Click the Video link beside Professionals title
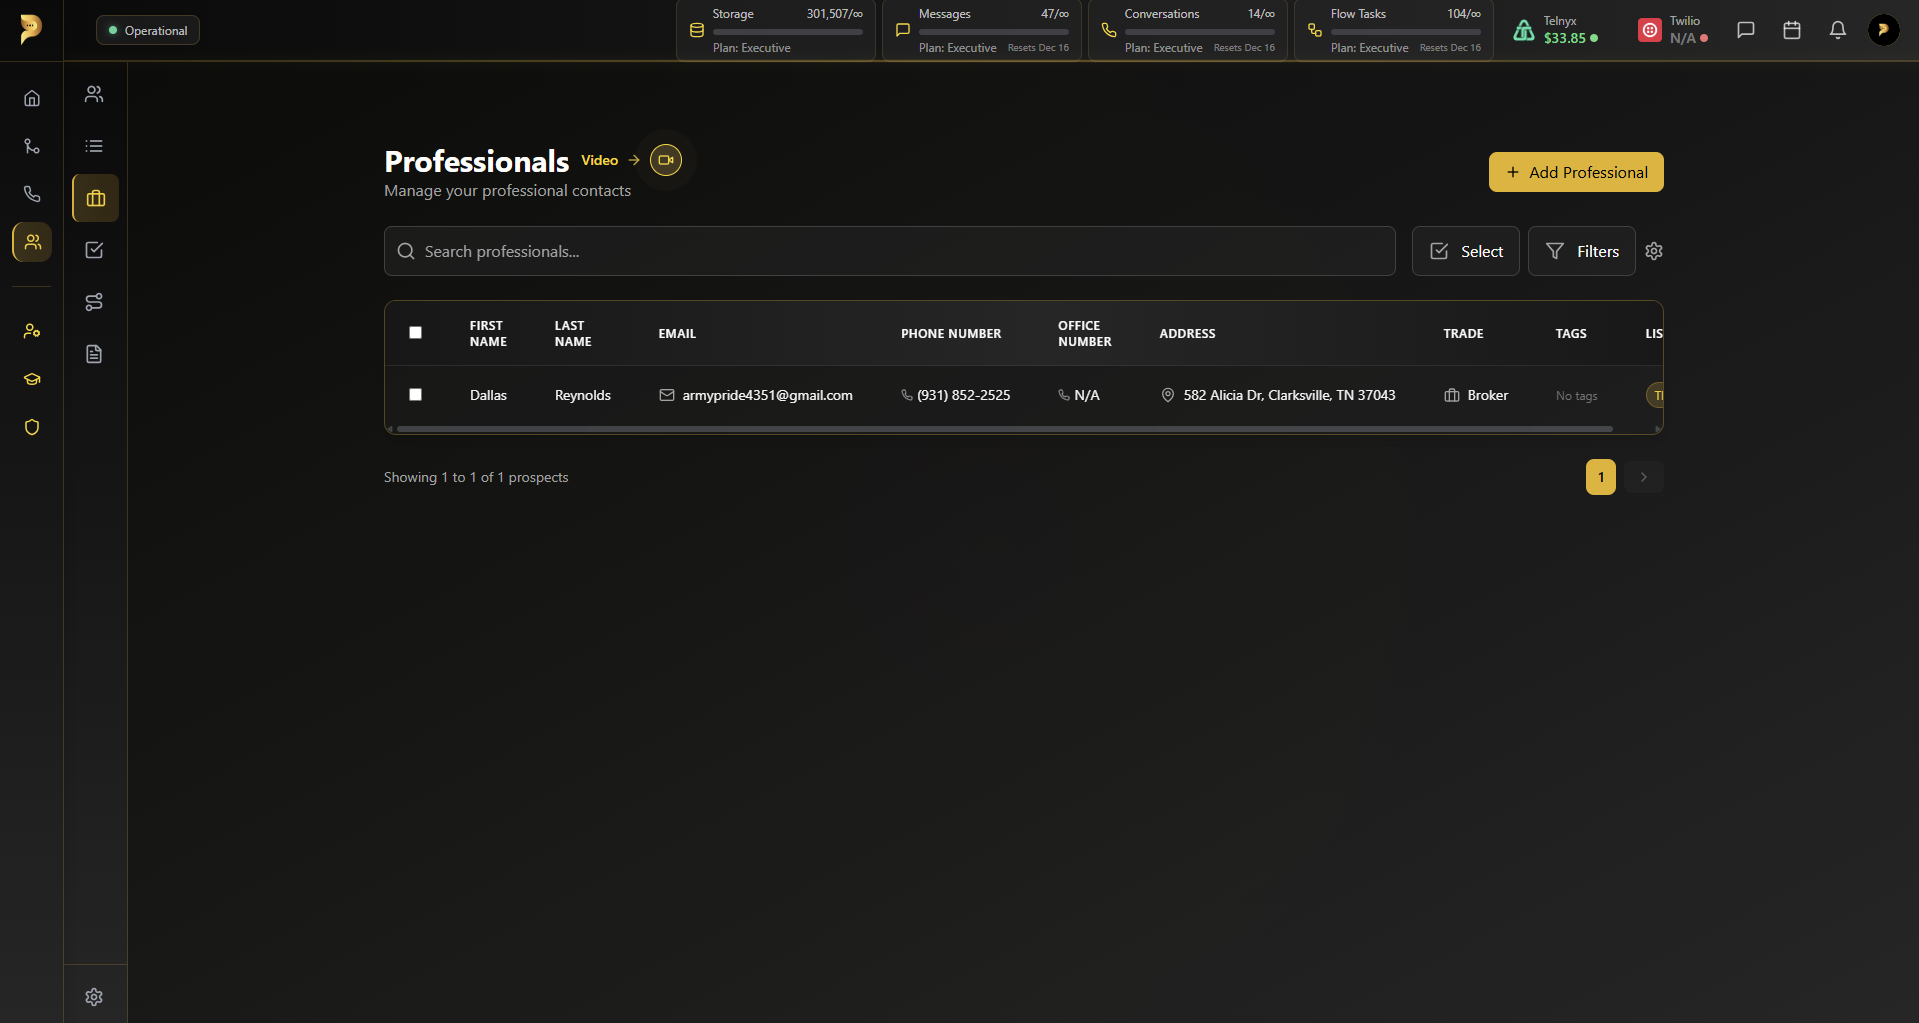 tap(600, 160)
